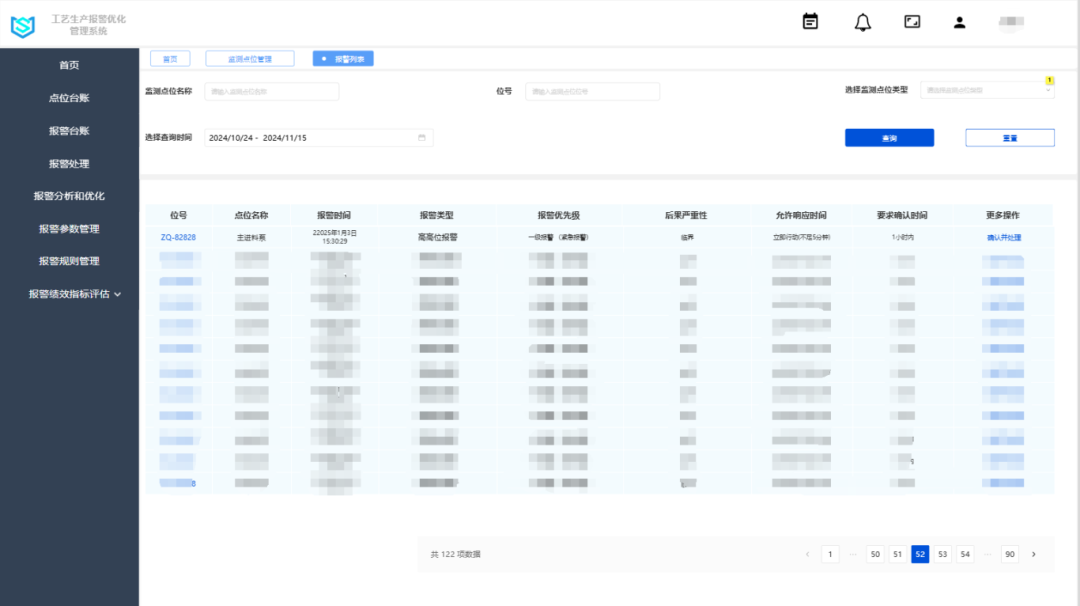Toggle fullscreen icon in header

click(912, 22)
